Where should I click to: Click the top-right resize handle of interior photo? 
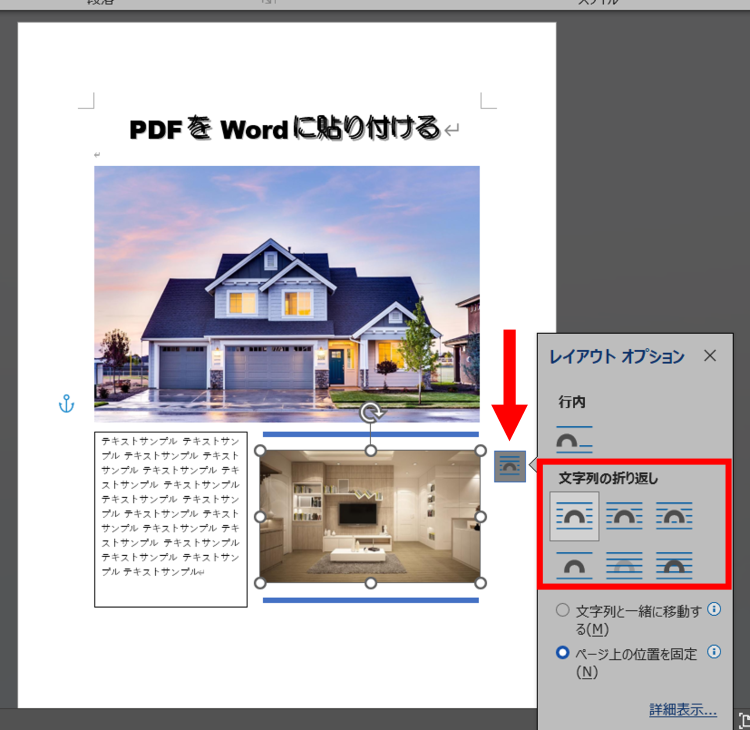pyautogui.click(x=481, y=451)
